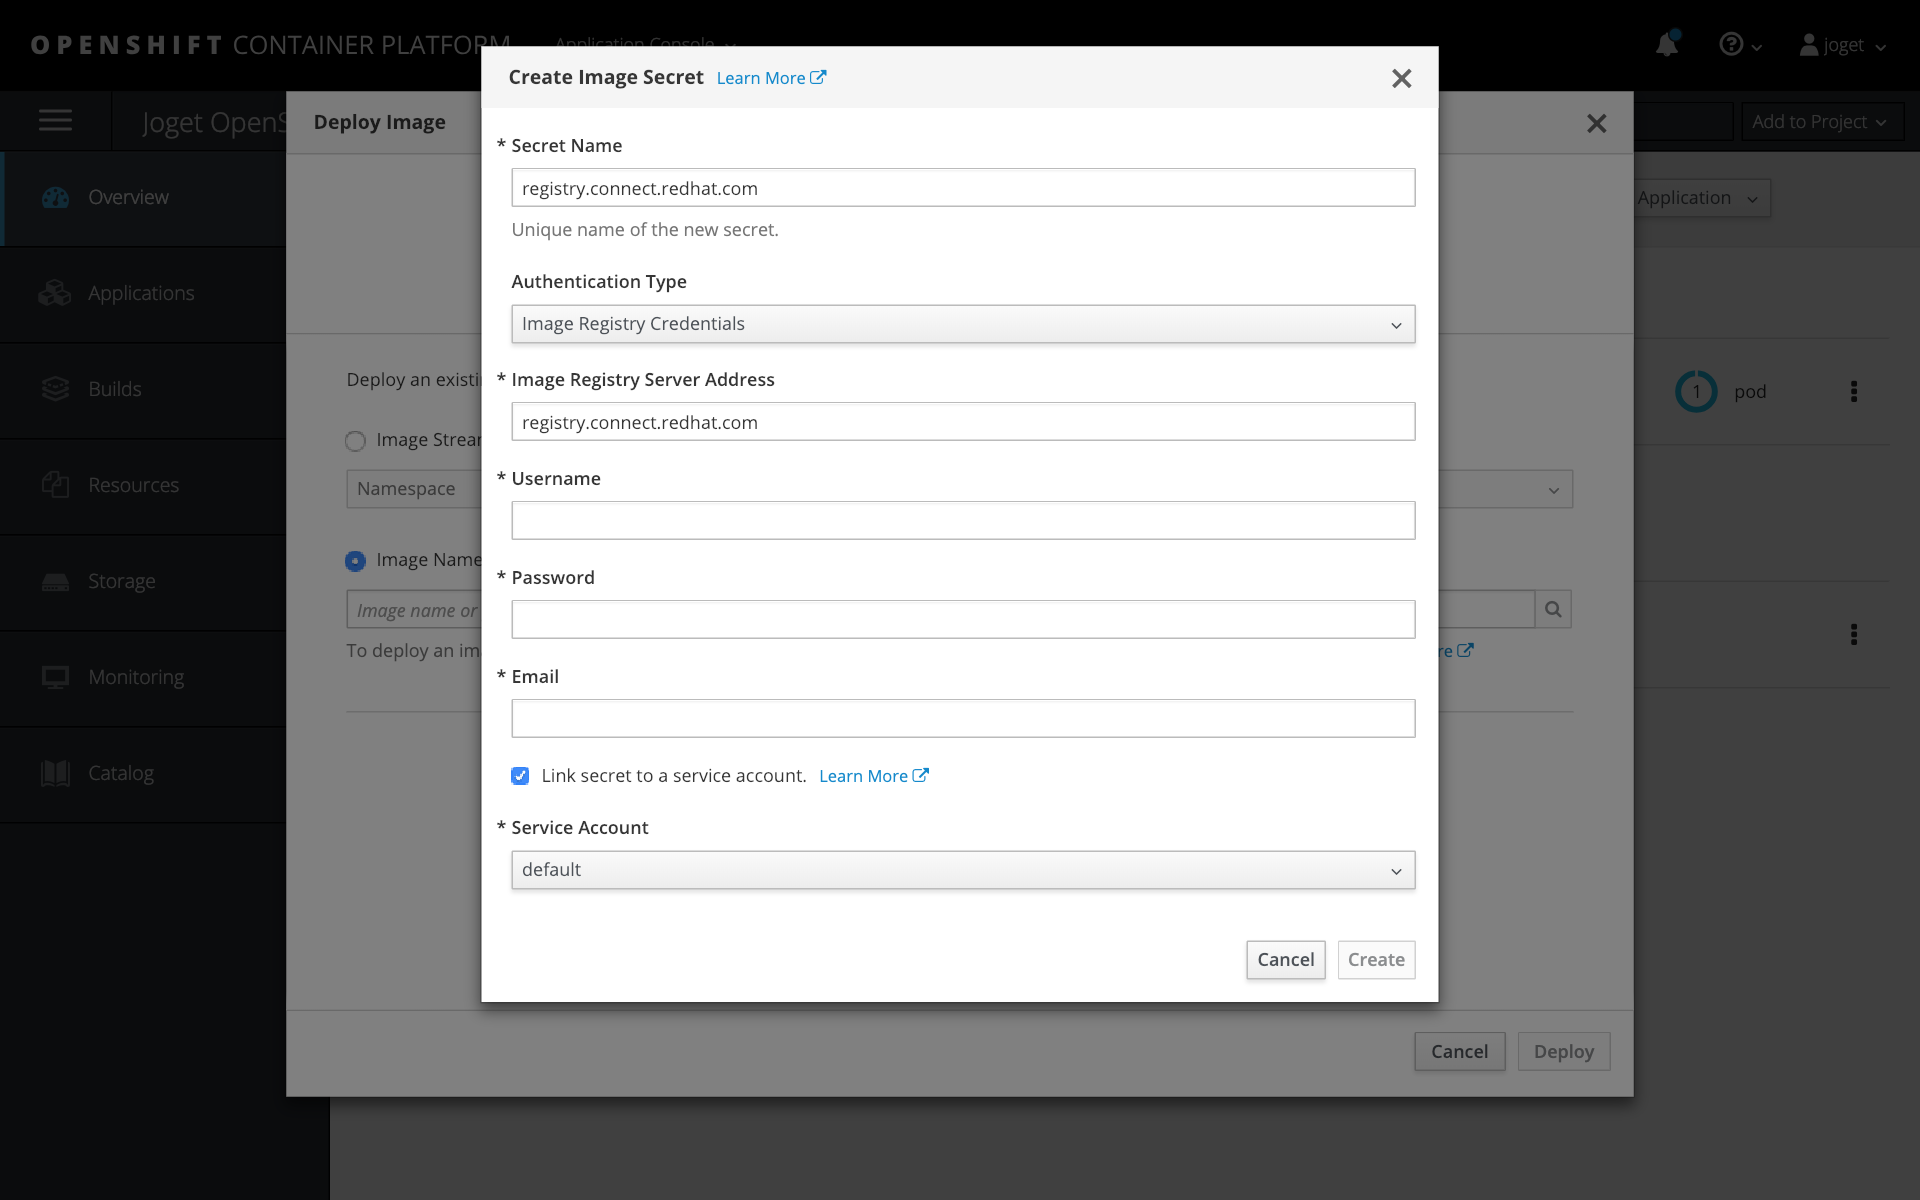Uncheck Link secret to service account
Image resolution: width=1920 pixels, height=1200 pixels.
point(520,776)
